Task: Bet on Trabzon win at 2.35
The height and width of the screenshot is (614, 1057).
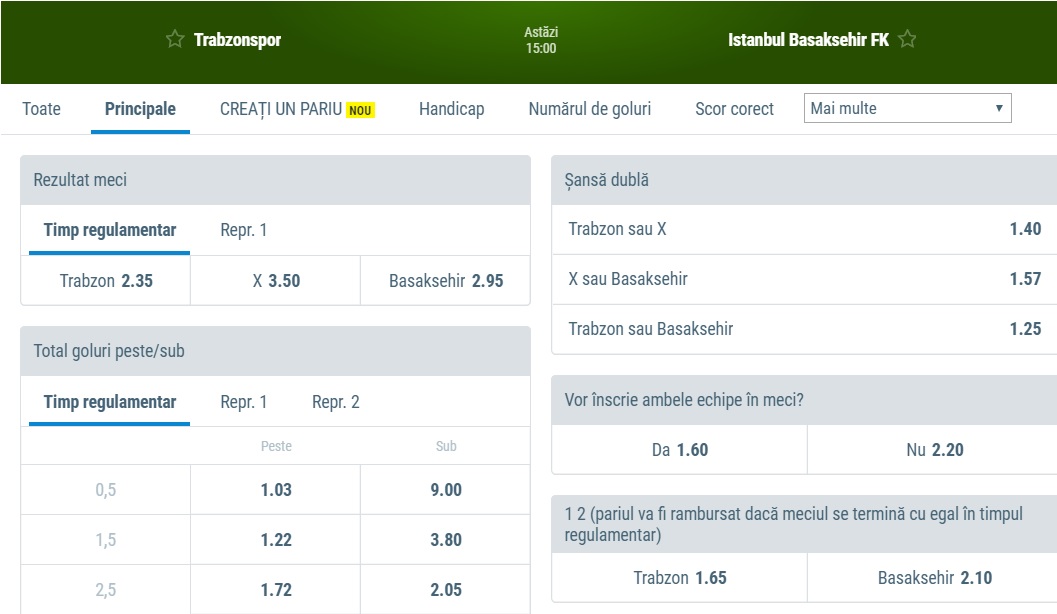Action: (x=106, y=281)
